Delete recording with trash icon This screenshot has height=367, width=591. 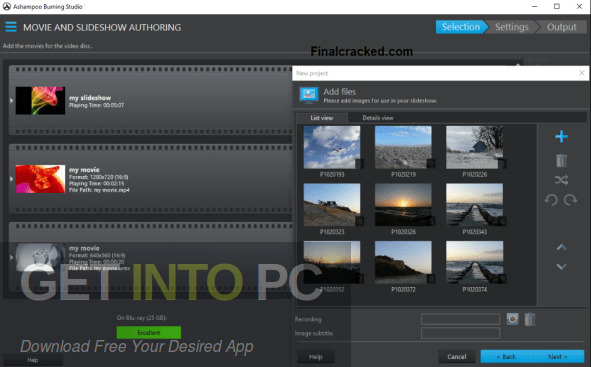click(530, 319)
